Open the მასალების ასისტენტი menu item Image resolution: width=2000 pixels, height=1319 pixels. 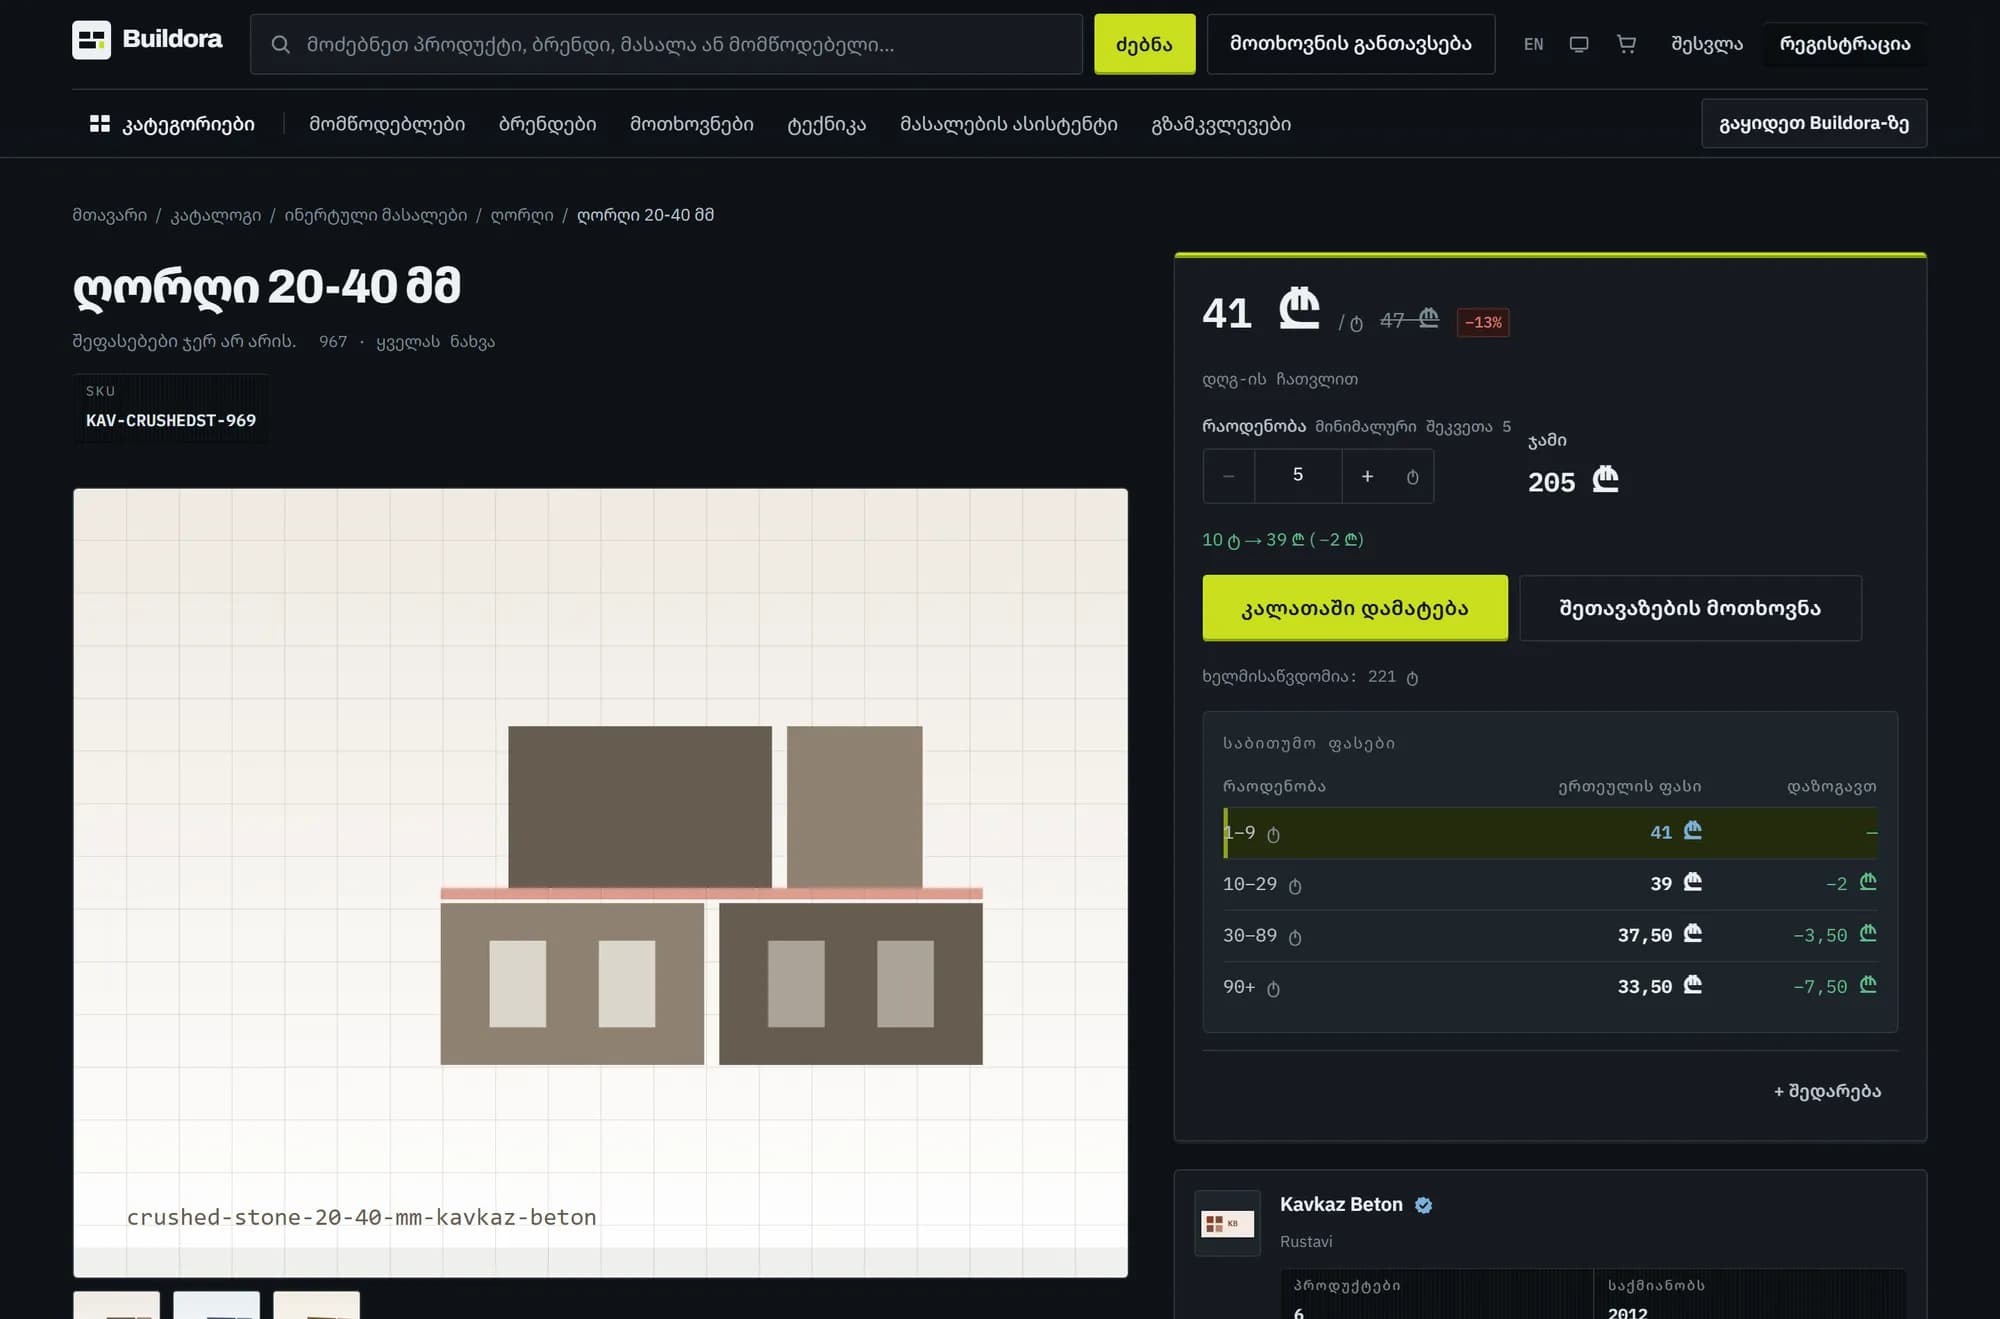[1008, 124]
